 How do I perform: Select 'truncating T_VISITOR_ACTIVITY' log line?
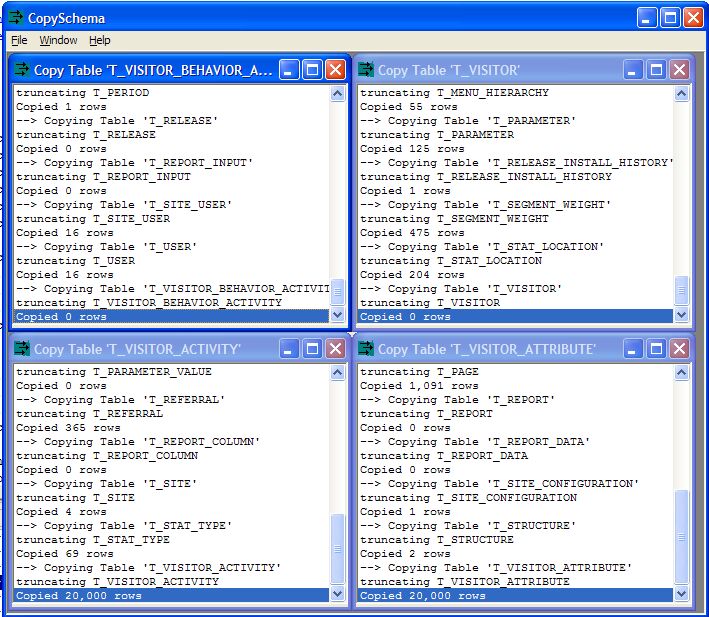point(118,582)
